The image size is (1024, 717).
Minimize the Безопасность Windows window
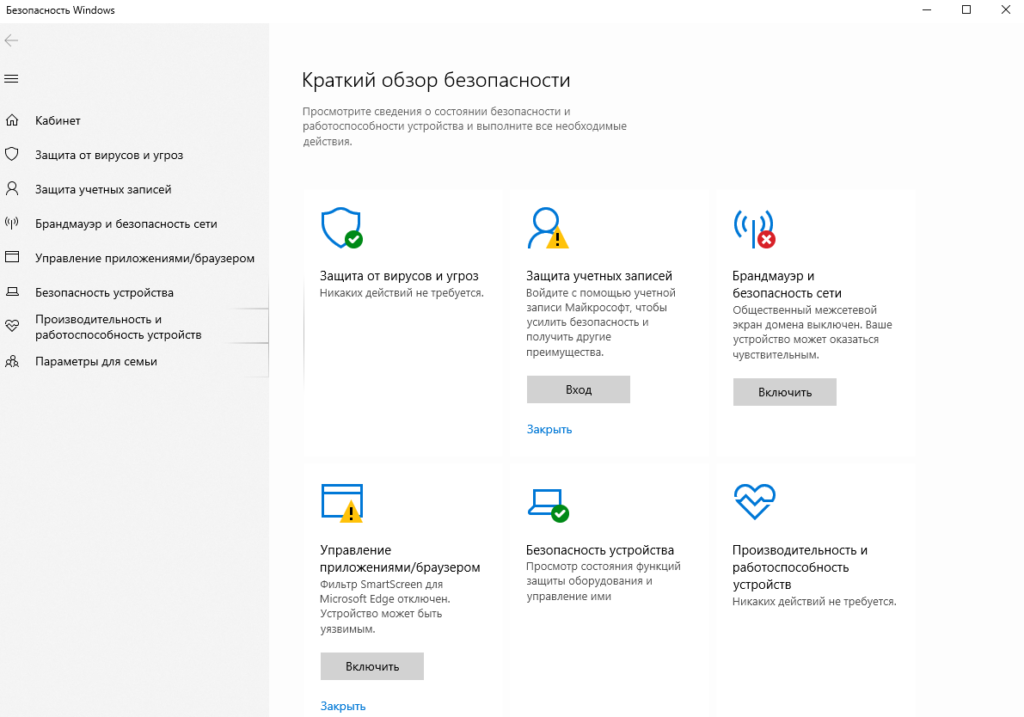927,10
